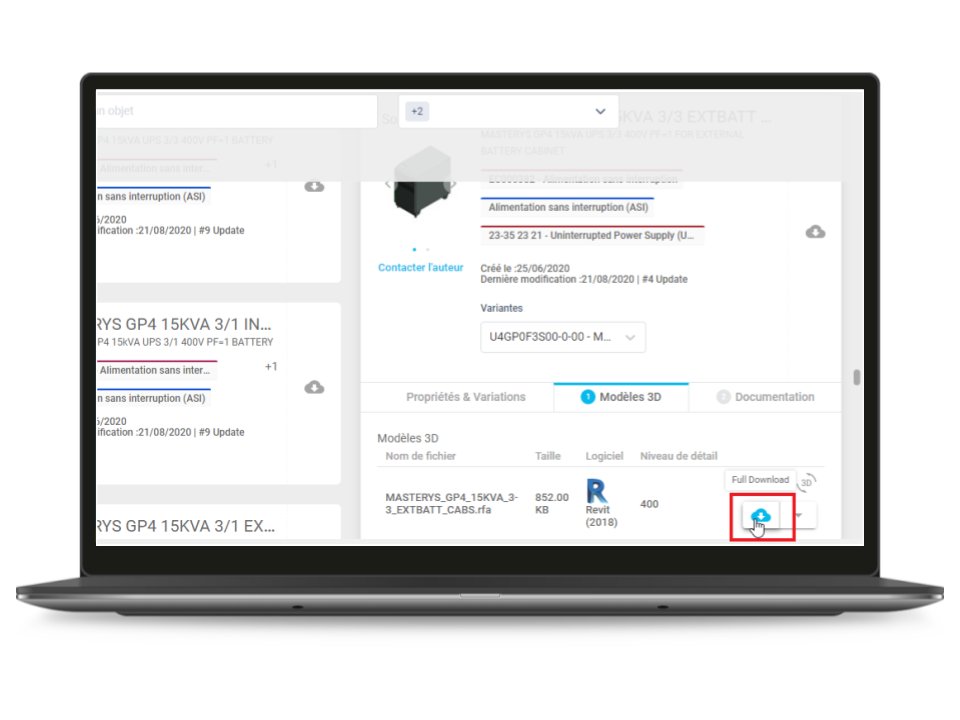Show the previous product image with the left arrow
This screenshot has width=960, height=720.
pos(387,183)
